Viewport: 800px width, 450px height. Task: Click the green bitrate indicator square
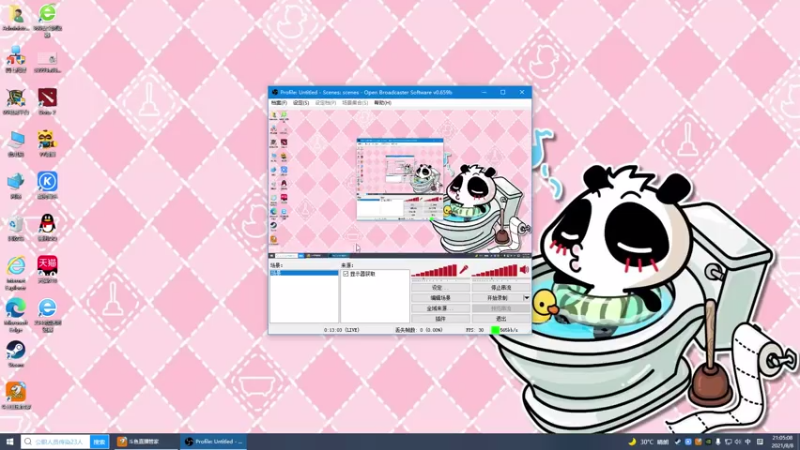(495, 330)
